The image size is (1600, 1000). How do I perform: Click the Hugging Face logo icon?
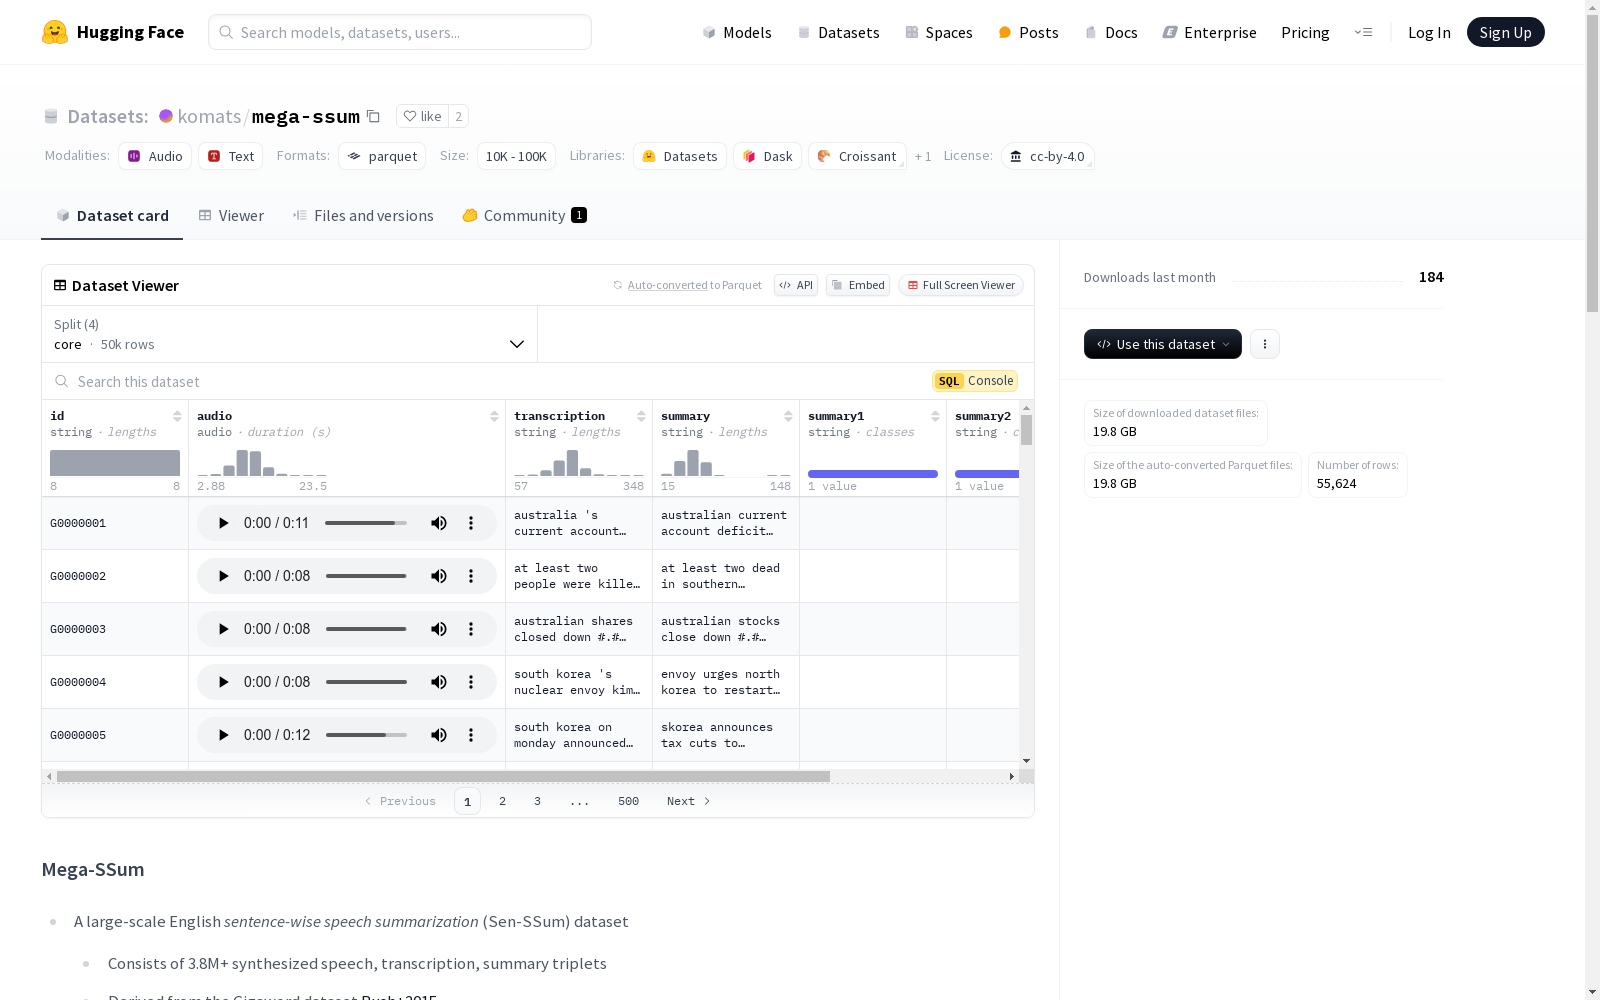click(55, 32)
